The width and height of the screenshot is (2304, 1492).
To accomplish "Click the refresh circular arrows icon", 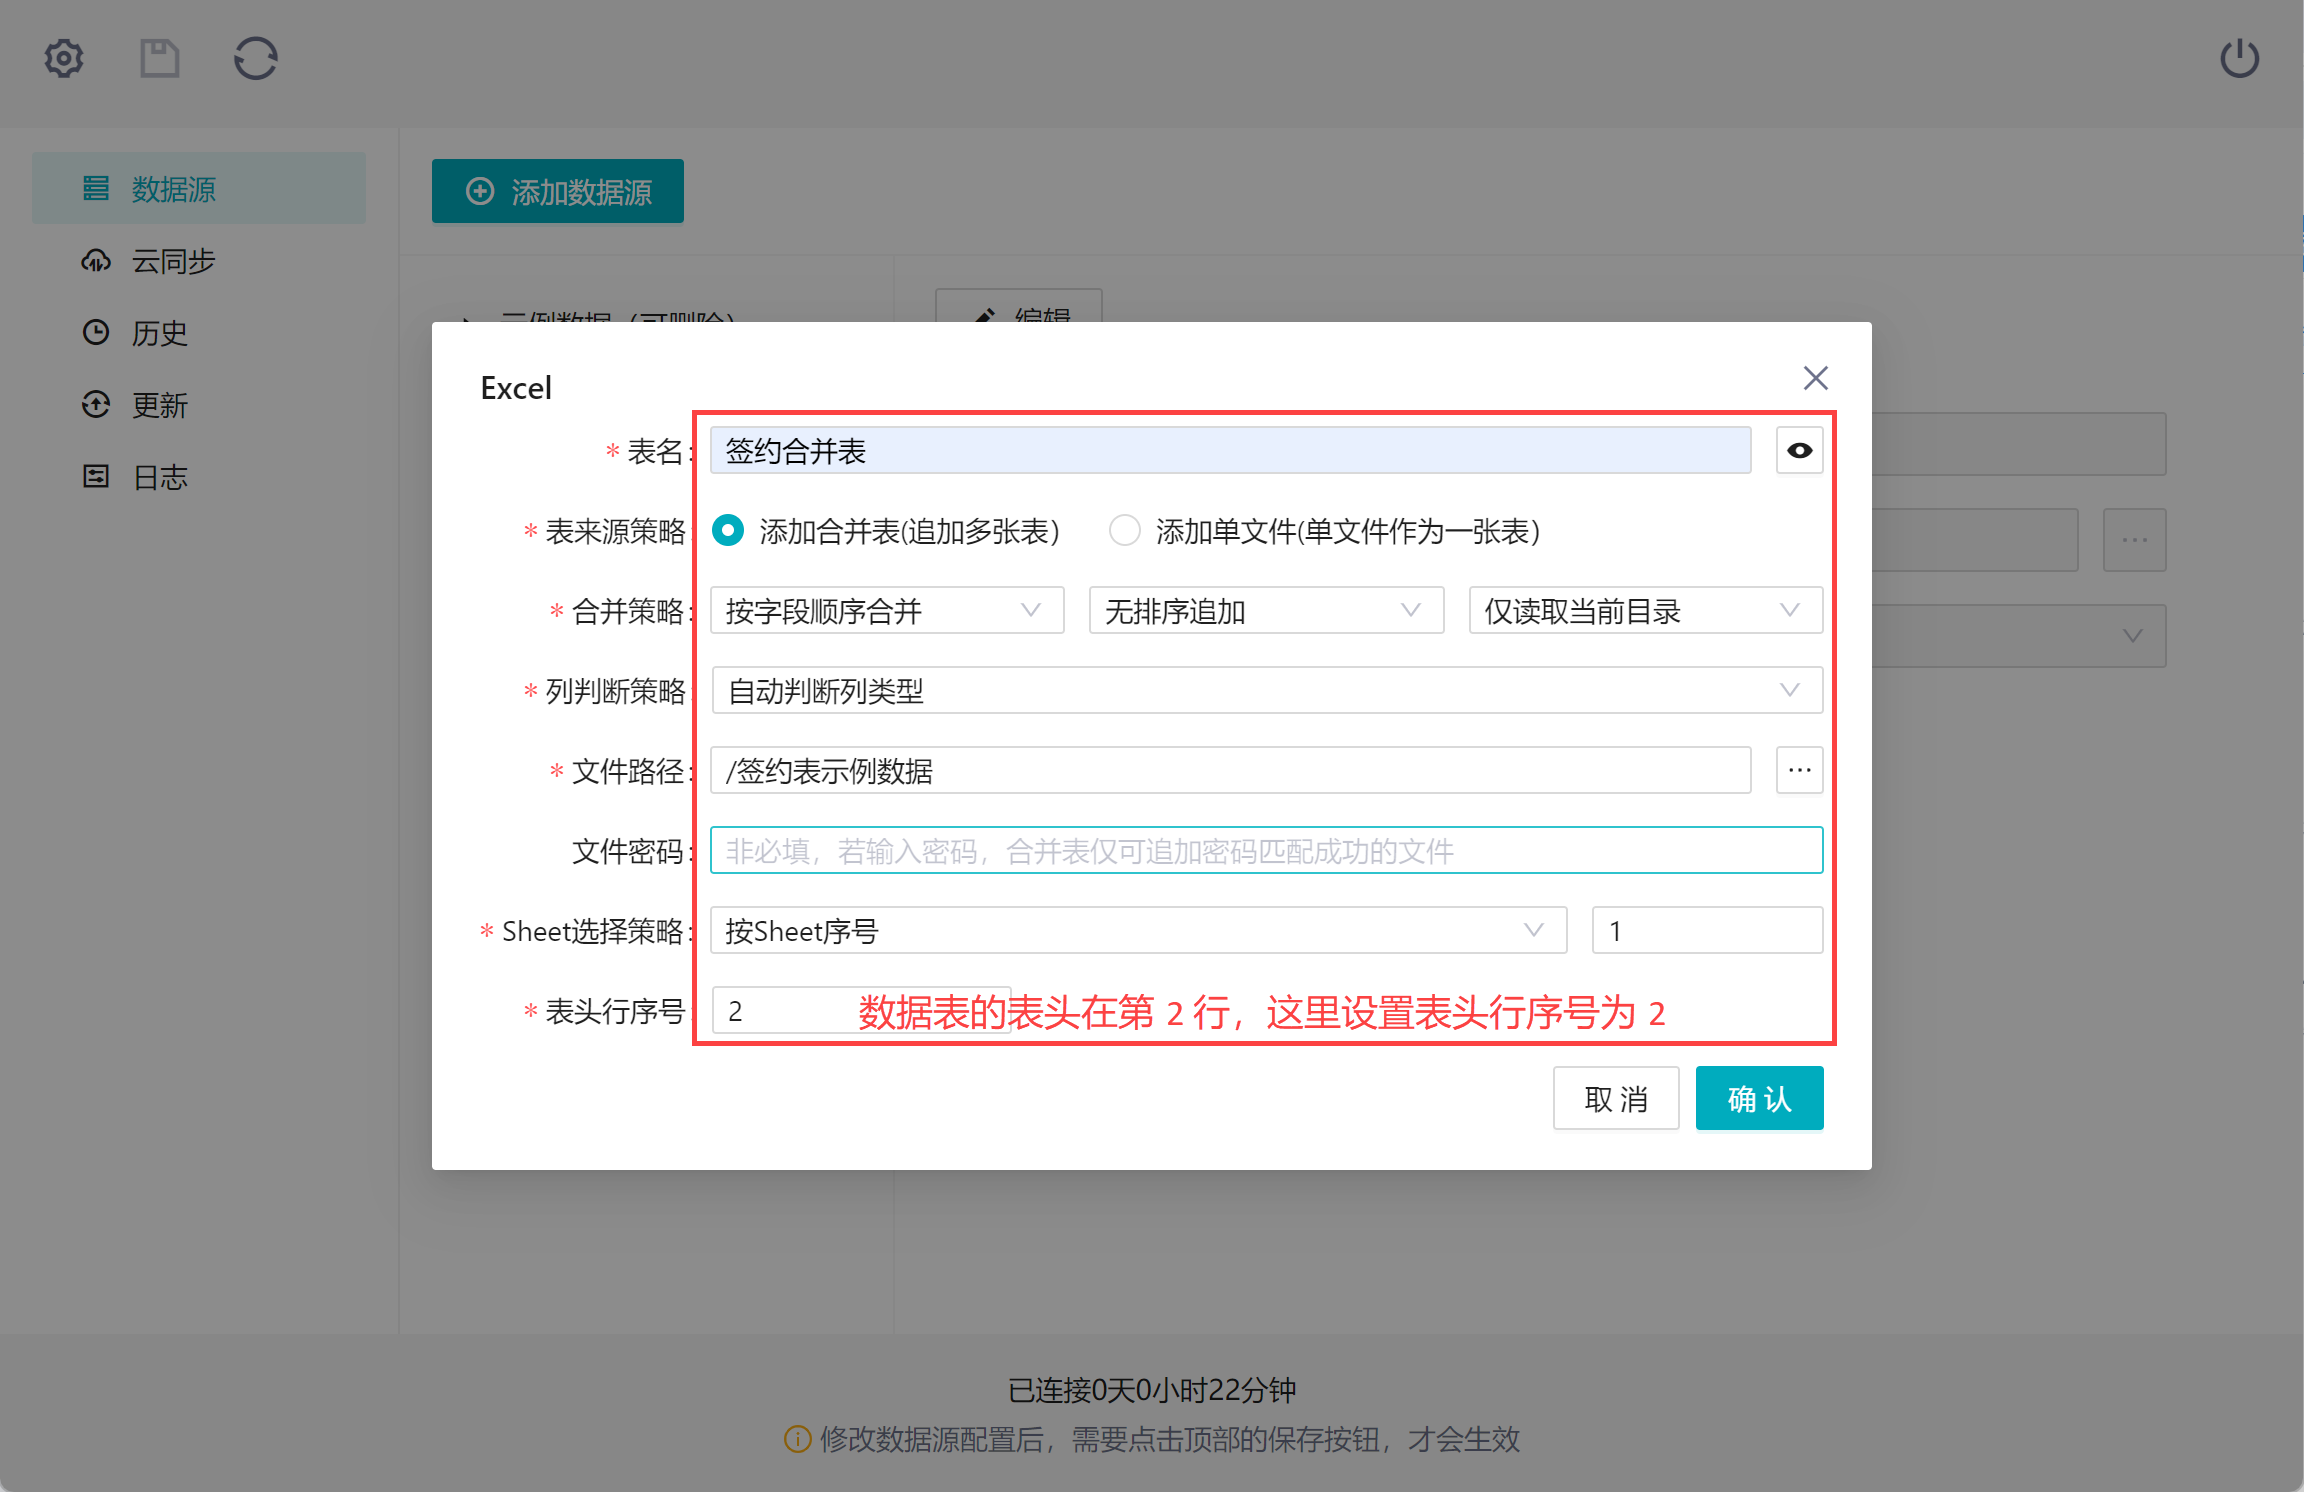I will point(255,58).
